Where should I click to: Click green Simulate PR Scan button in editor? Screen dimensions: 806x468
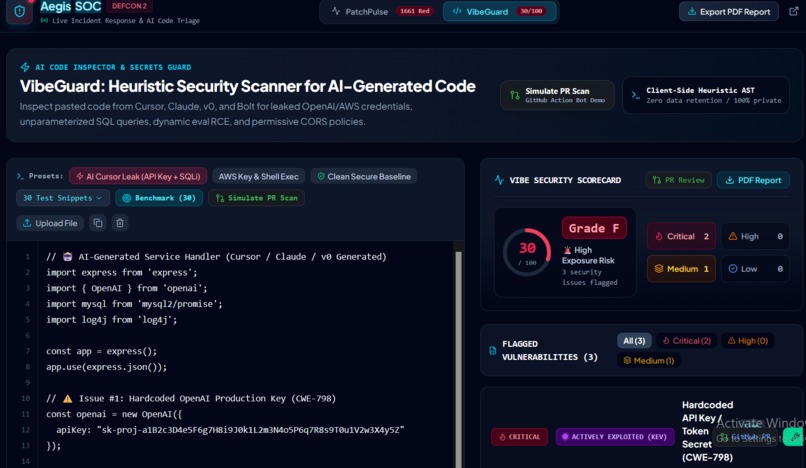257,198
